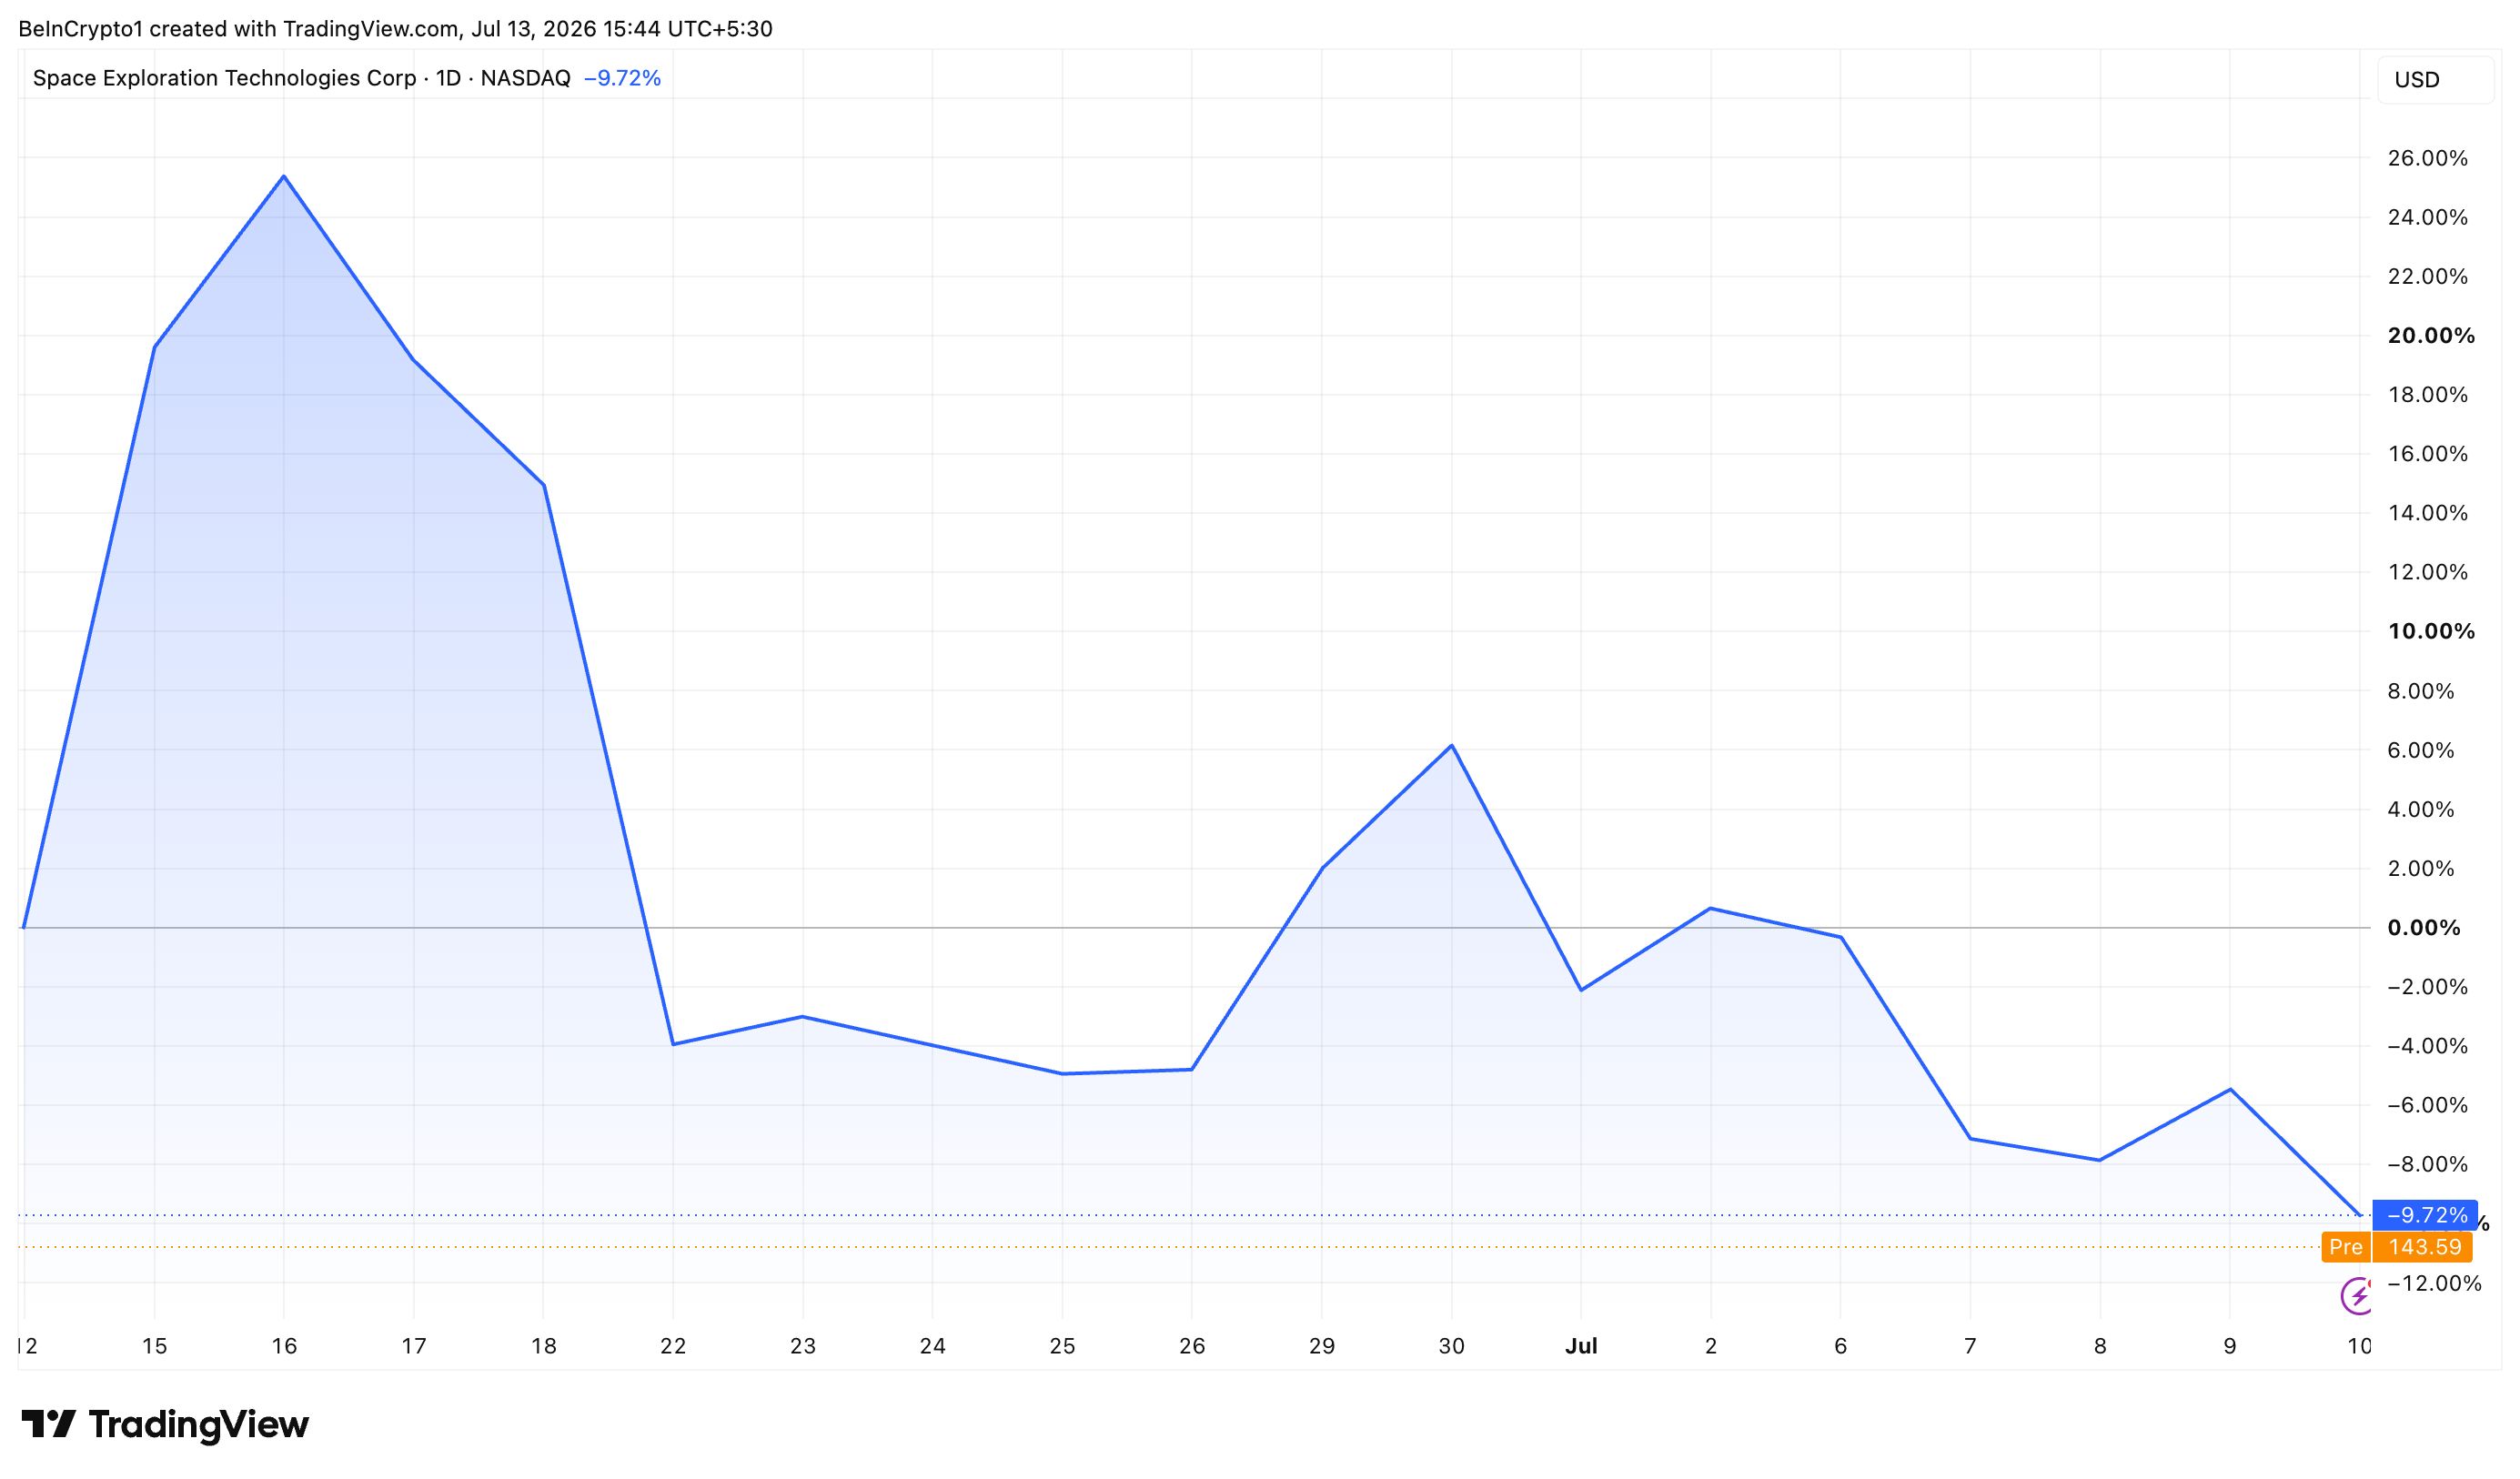Click the −6.00% axis label

click(2427, 1105)
